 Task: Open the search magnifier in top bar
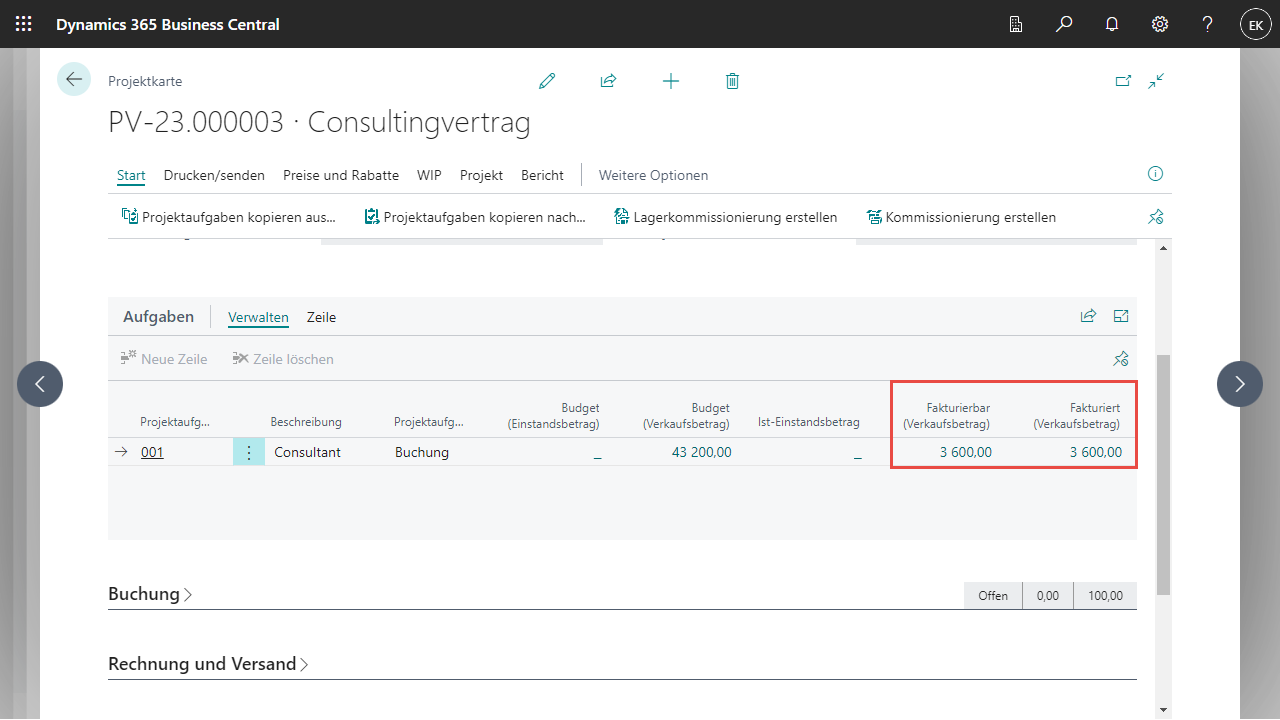pyautogui.click(x=1064, y=24)
